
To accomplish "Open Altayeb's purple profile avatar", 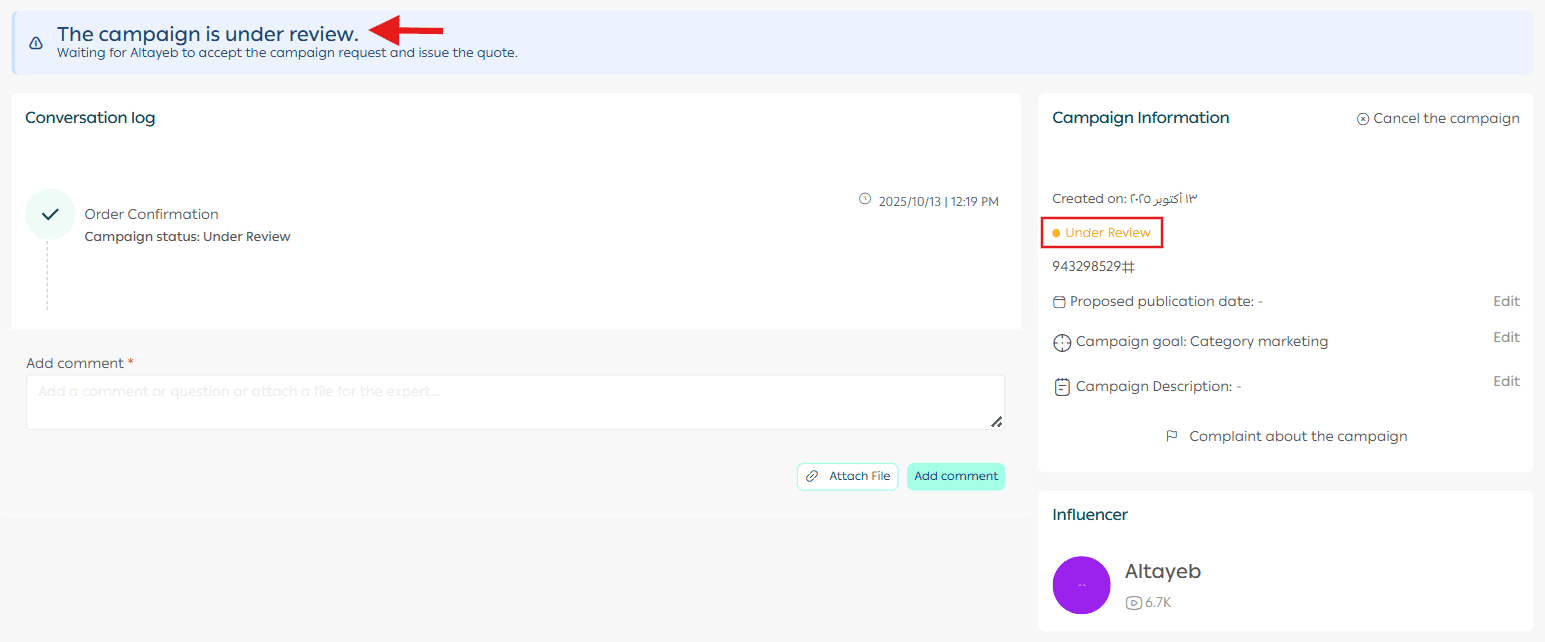I will (x=1081, y=585).
